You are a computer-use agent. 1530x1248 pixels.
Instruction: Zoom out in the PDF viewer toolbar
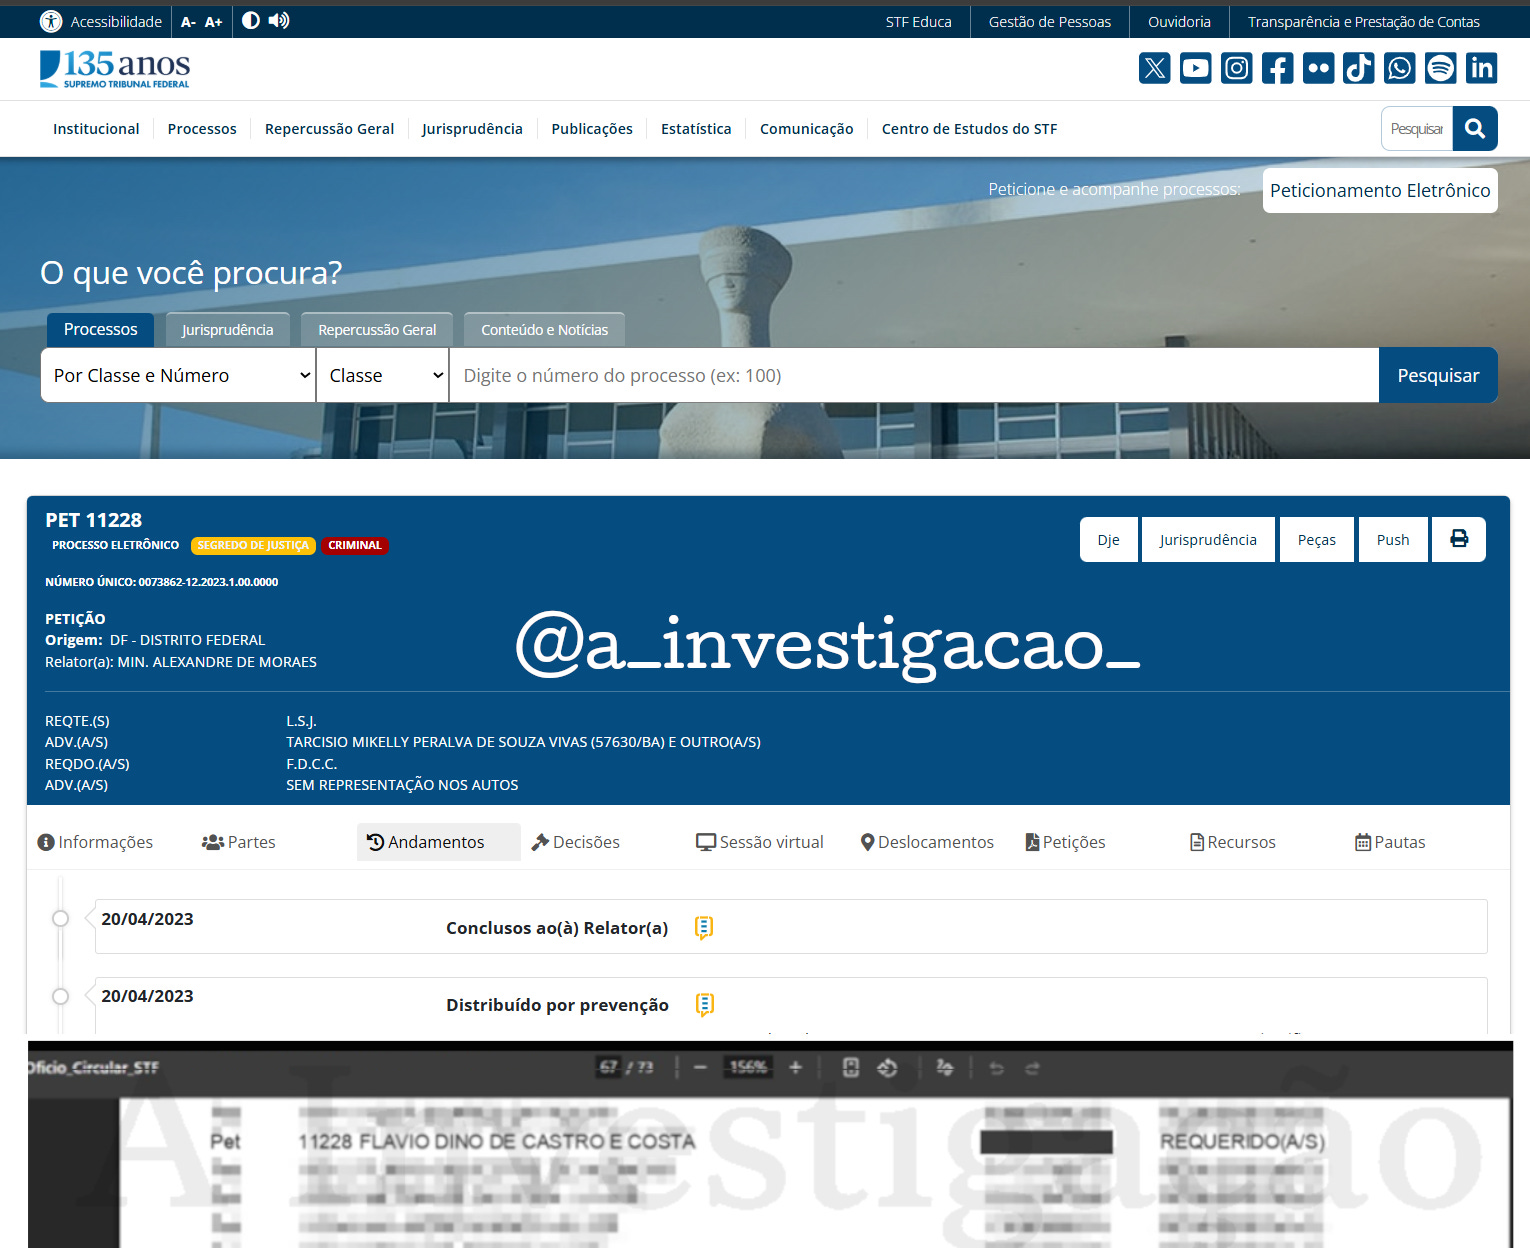[x=700, y=1068]
